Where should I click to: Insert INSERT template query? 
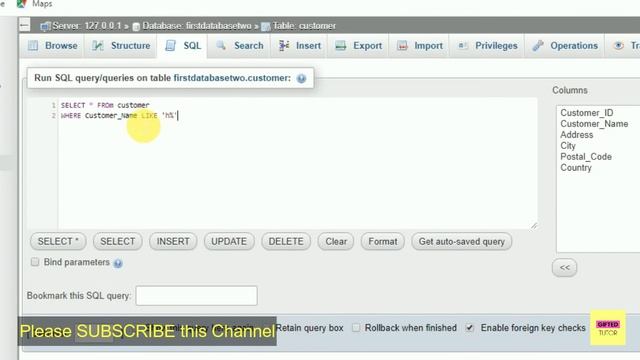pyautogui.click(x=173, y=242)
